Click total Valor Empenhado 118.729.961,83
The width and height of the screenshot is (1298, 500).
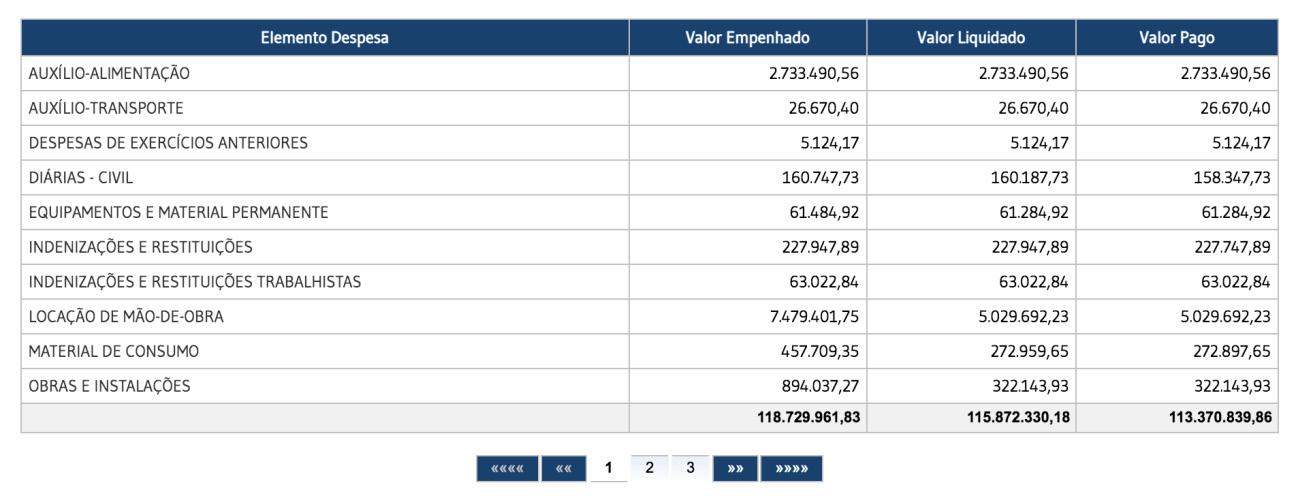(x=808, y=418)
